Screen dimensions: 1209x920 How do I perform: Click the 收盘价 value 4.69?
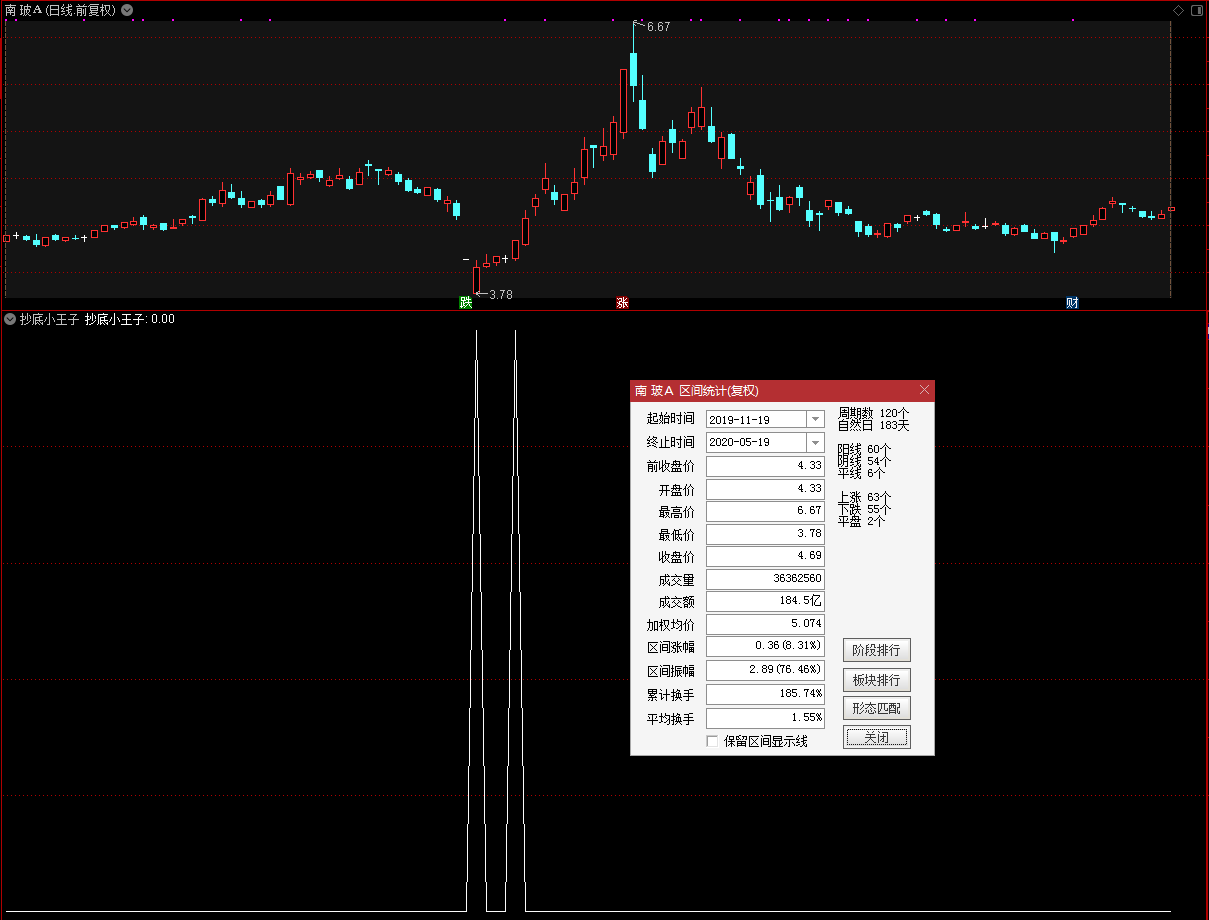765,556
